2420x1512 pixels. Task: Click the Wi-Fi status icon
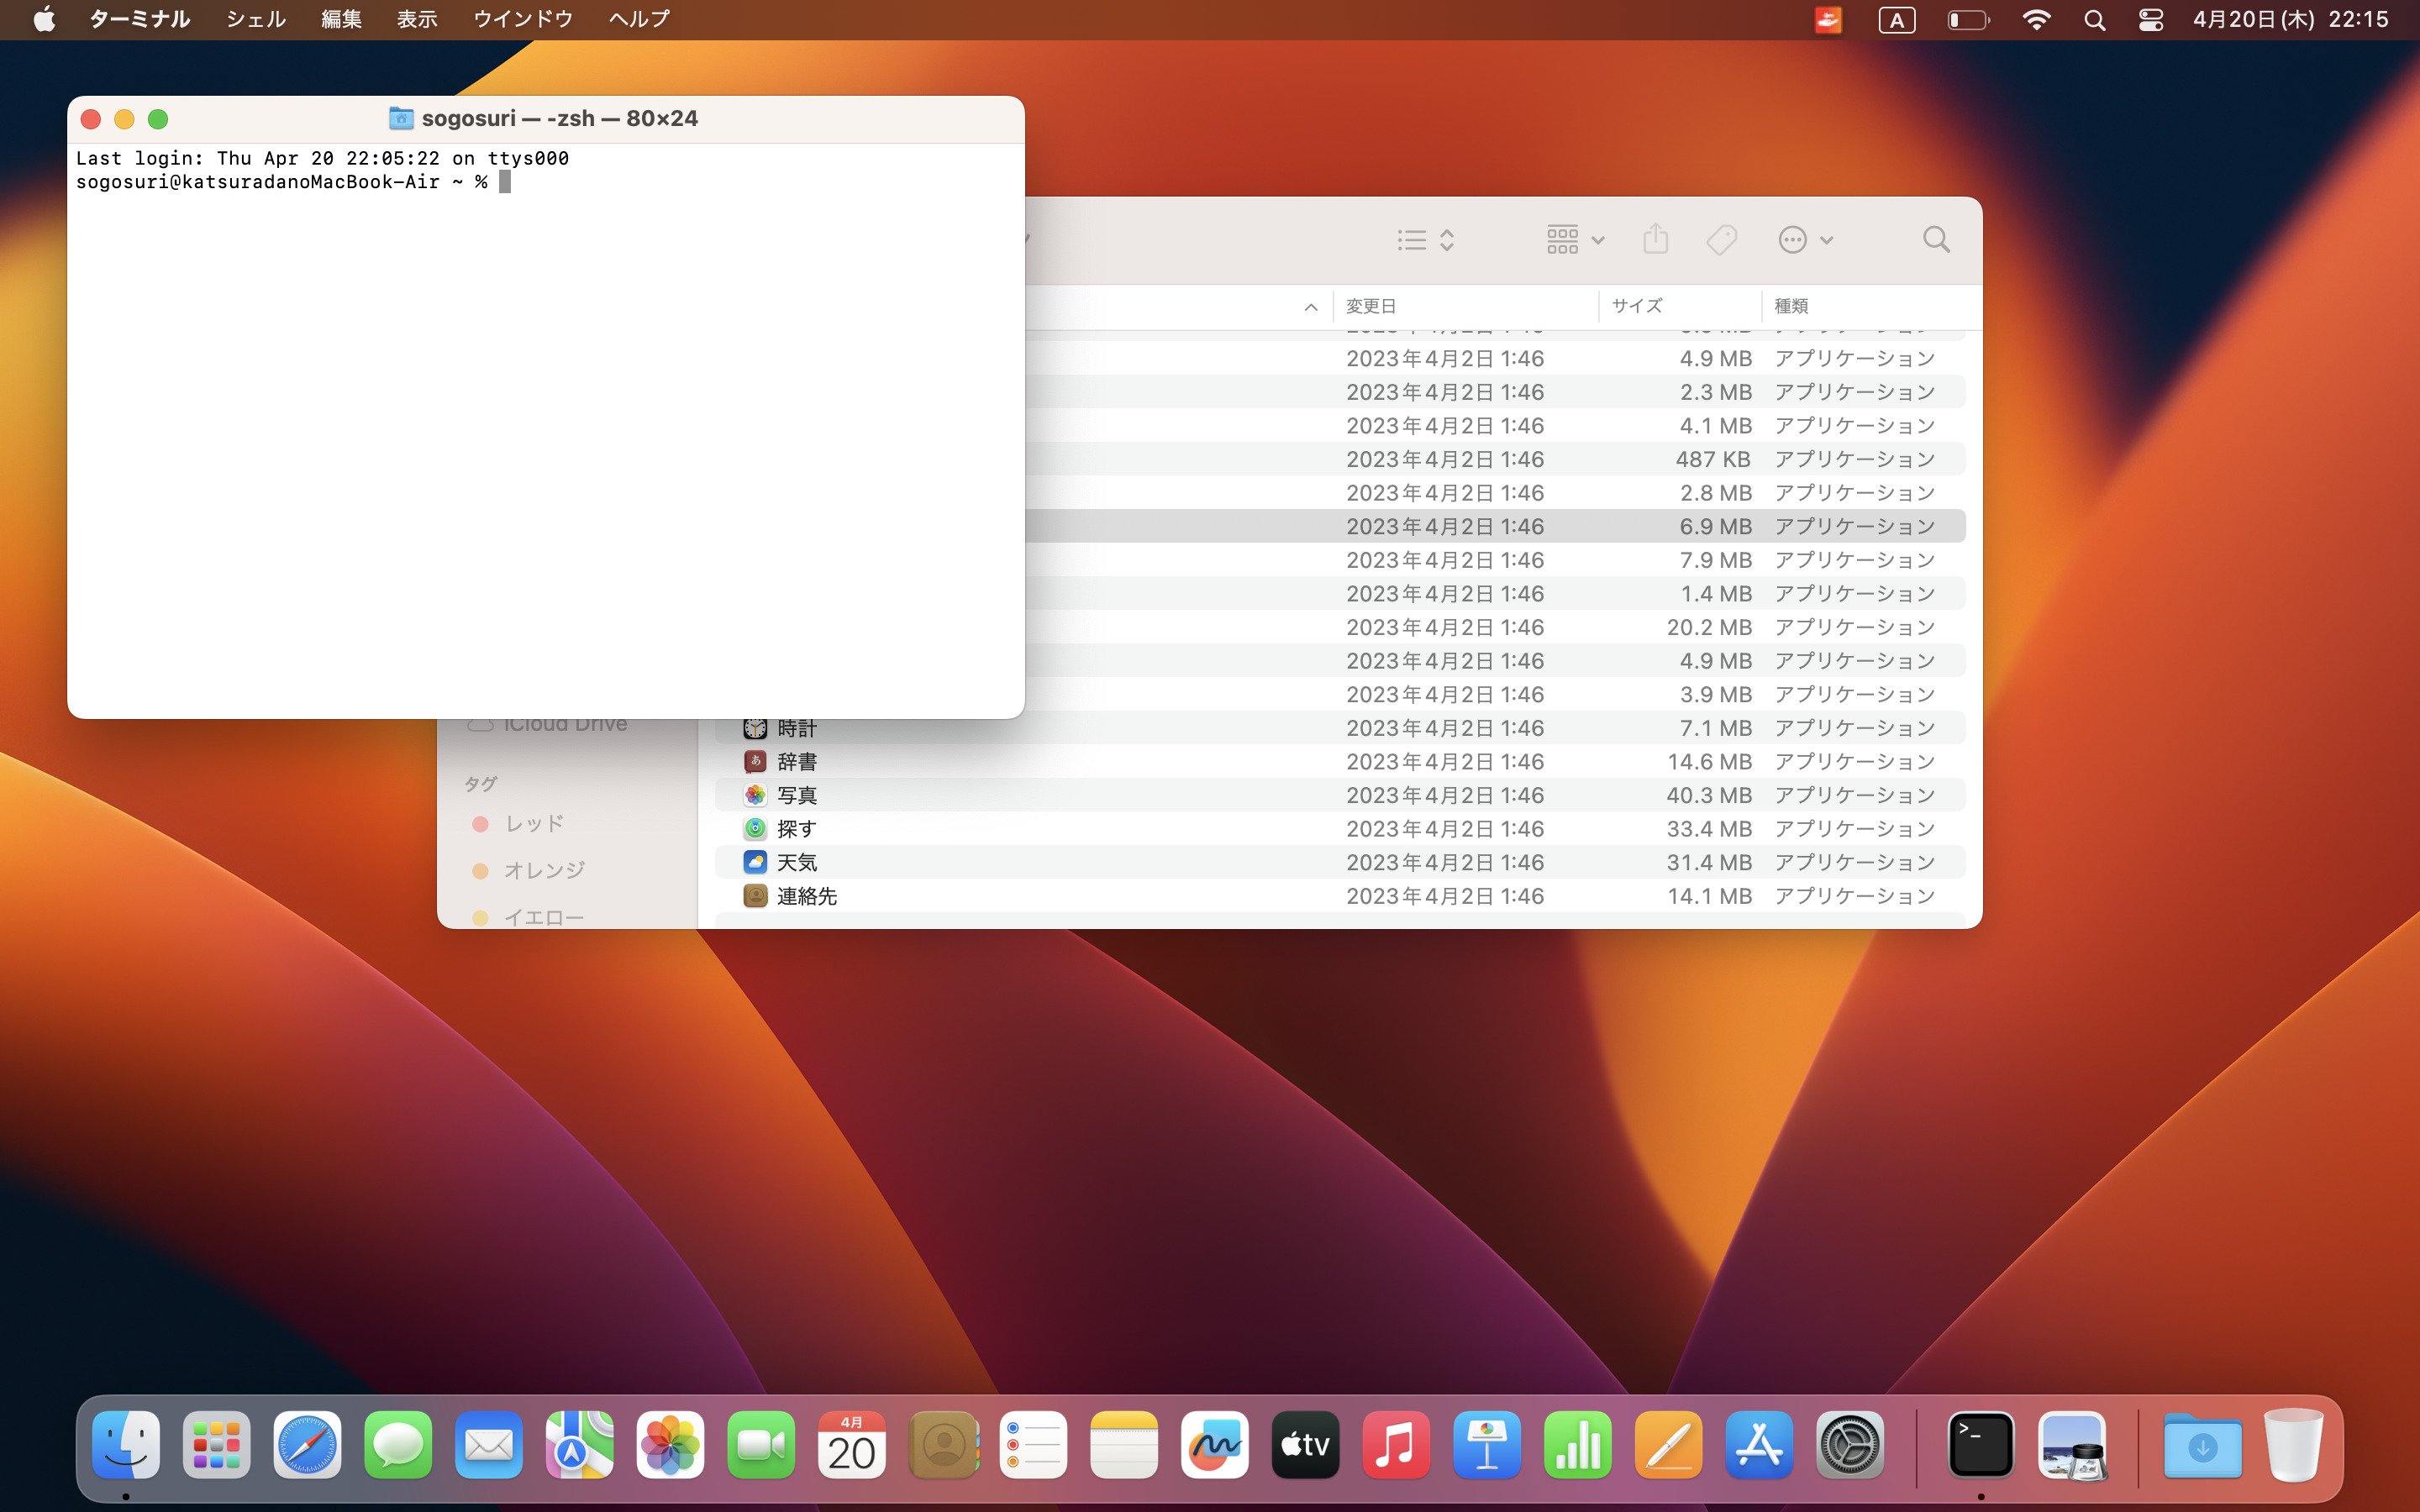click(2036, 20)
